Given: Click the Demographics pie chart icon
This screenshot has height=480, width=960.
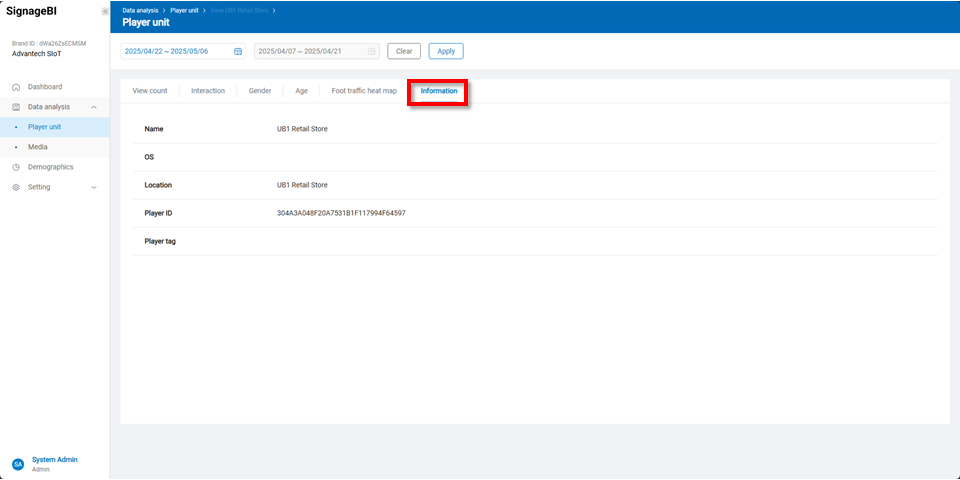Looking at the screenshot, I should click(16, 167).
